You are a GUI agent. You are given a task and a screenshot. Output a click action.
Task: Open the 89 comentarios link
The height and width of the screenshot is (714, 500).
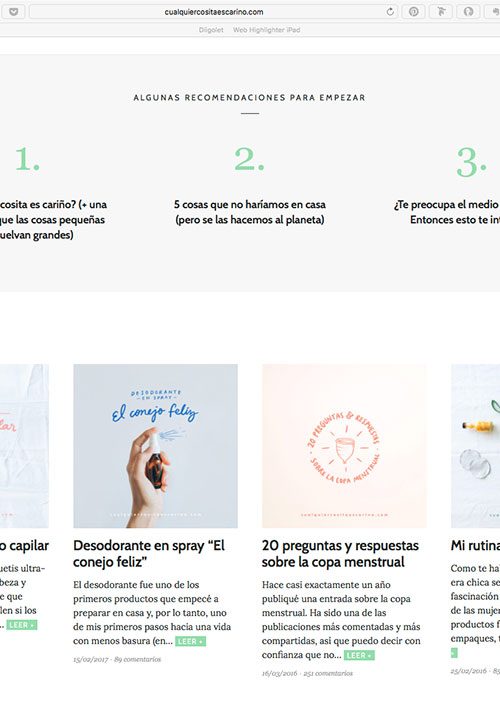pyautogui.click(x=138, y=659)
